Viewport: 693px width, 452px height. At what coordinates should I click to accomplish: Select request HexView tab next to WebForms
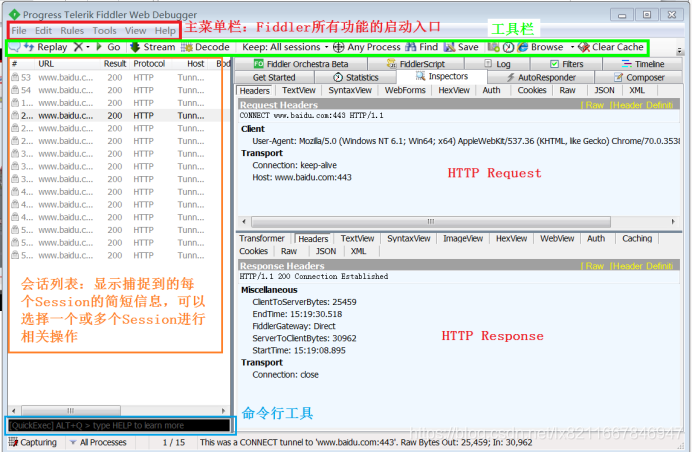[x=454, y=90]
